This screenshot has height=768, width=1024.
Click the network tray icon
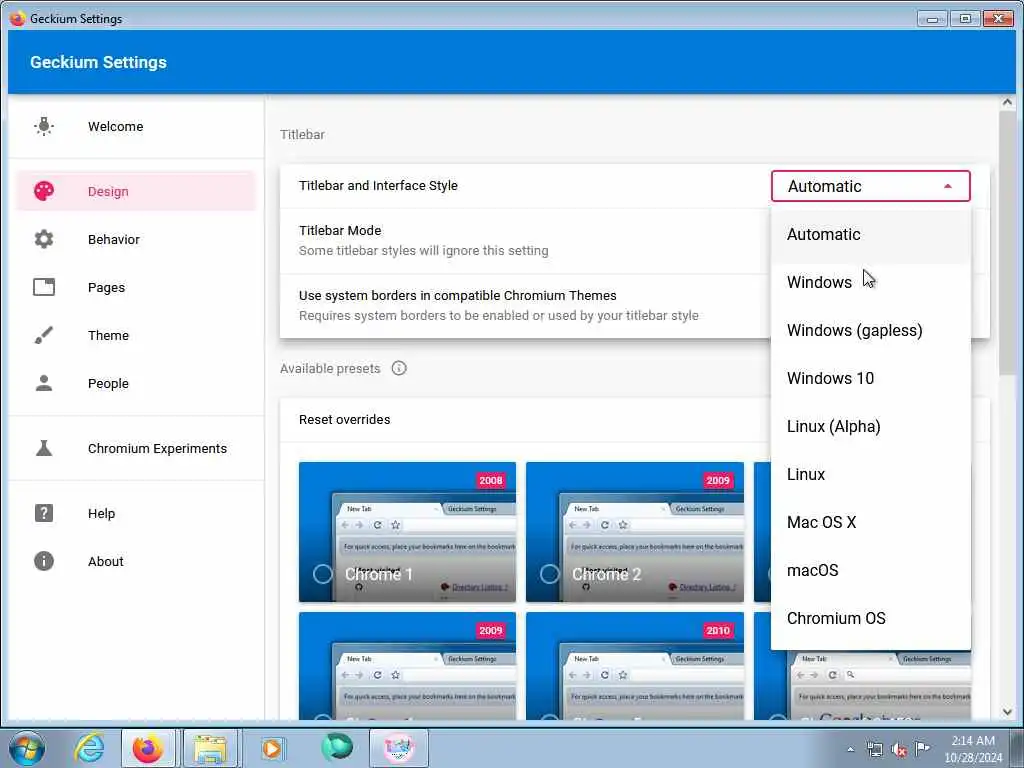tap(874, 750)
